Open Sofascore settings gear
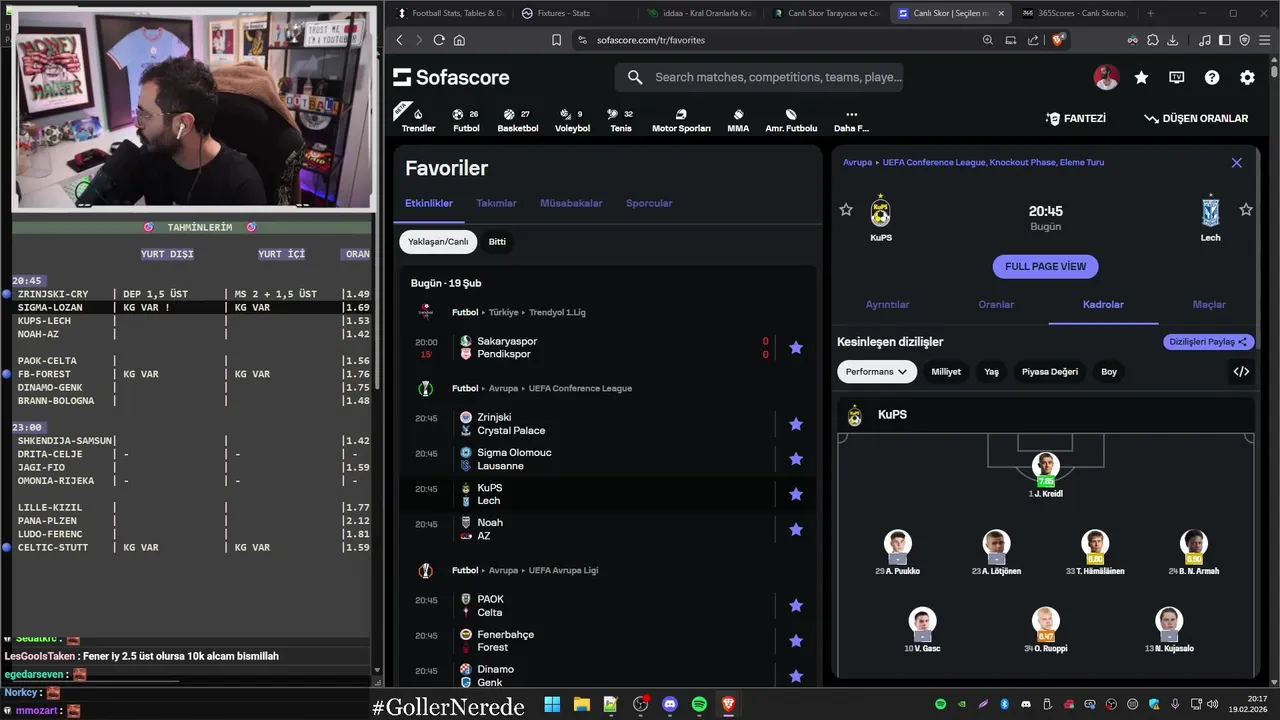 click(x=1247, y=77)
